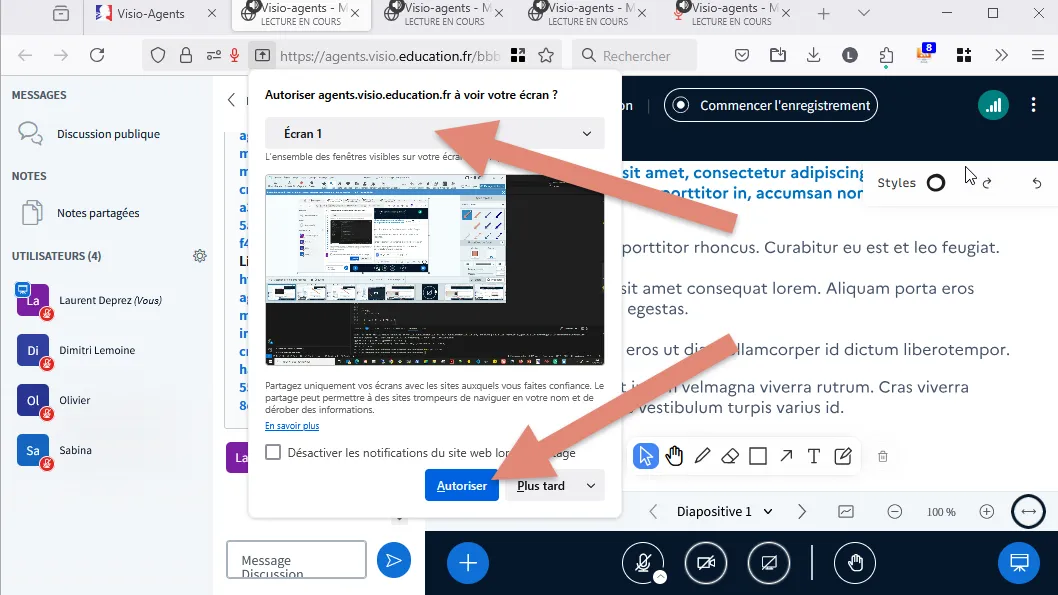Collapse the chat panel with back chevron

pyautogui.click(x=231, y=100)
